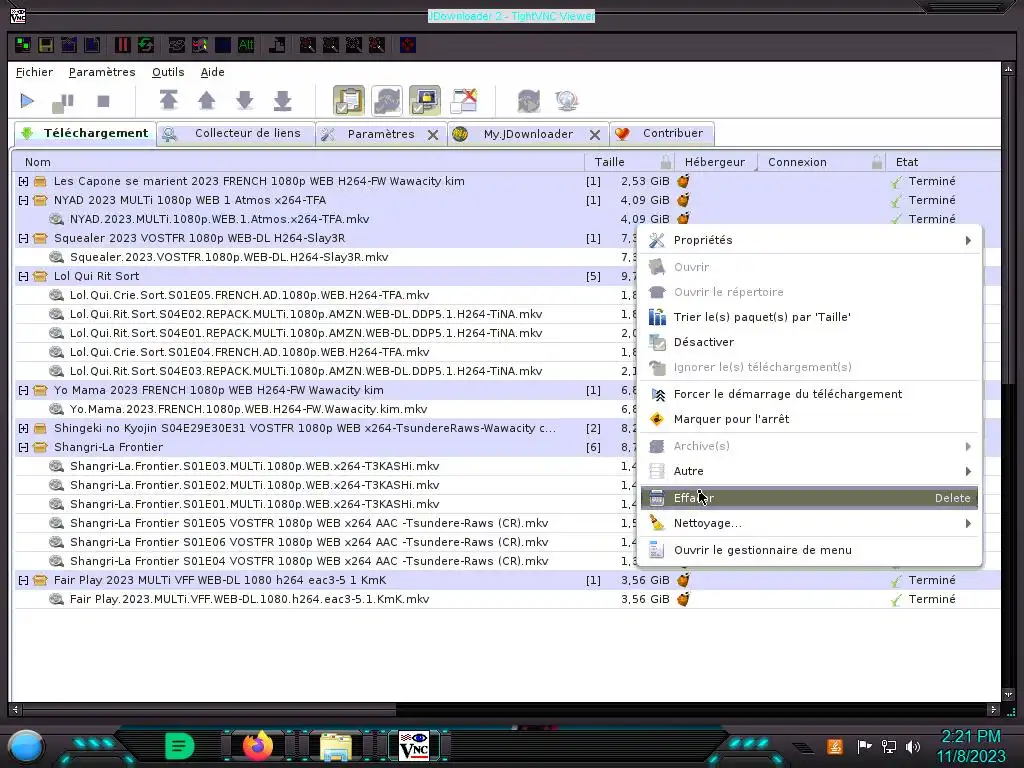Start all downloads with the play button

click(27, 101)
